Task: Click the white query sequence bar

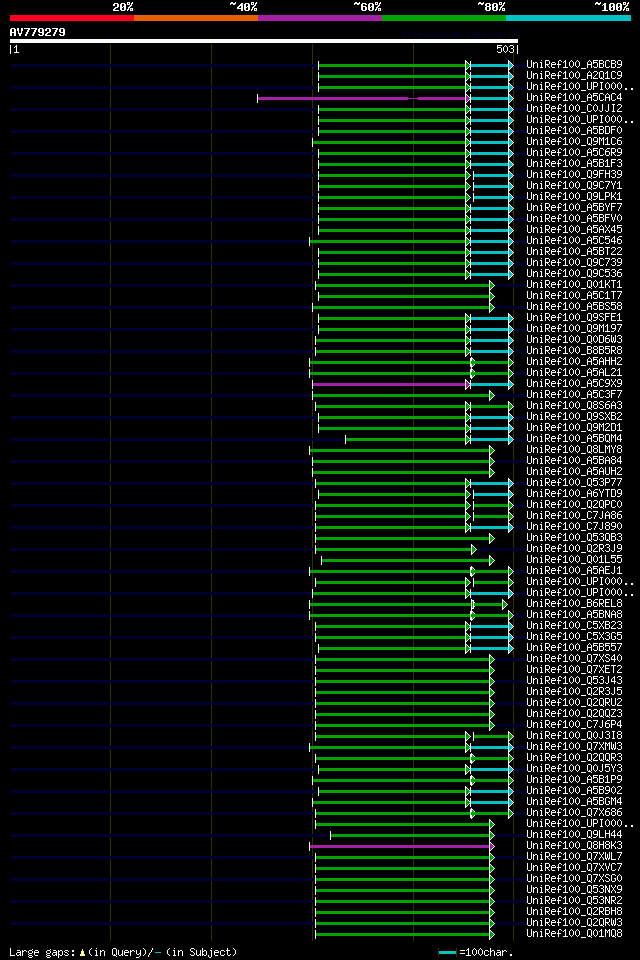Action: (264, 41)
